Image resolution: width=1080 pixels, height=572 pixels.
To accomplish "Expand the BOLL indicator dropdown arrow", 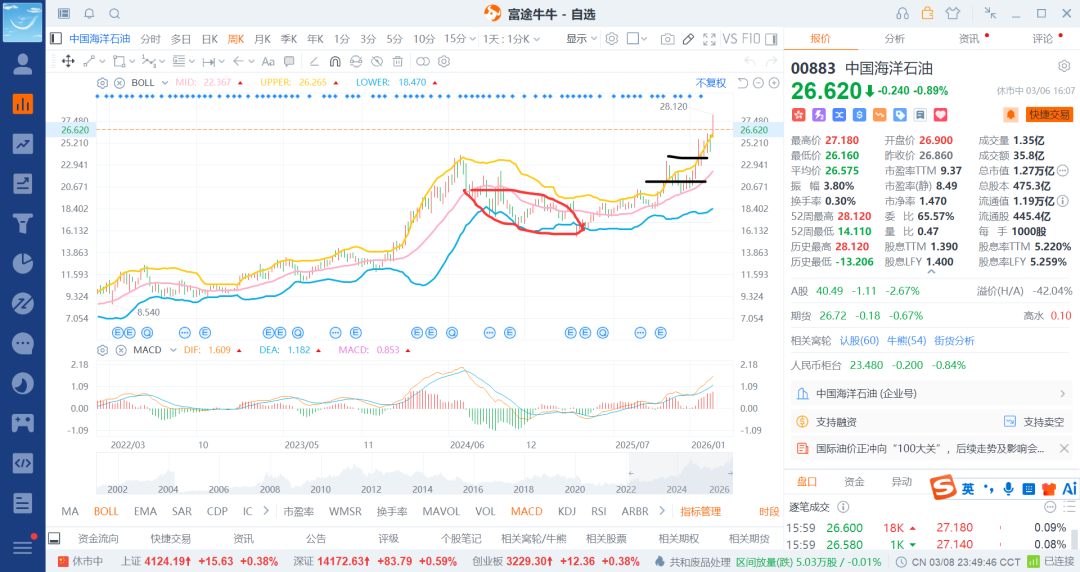I will pyautogui.click(x=165, y=83).
